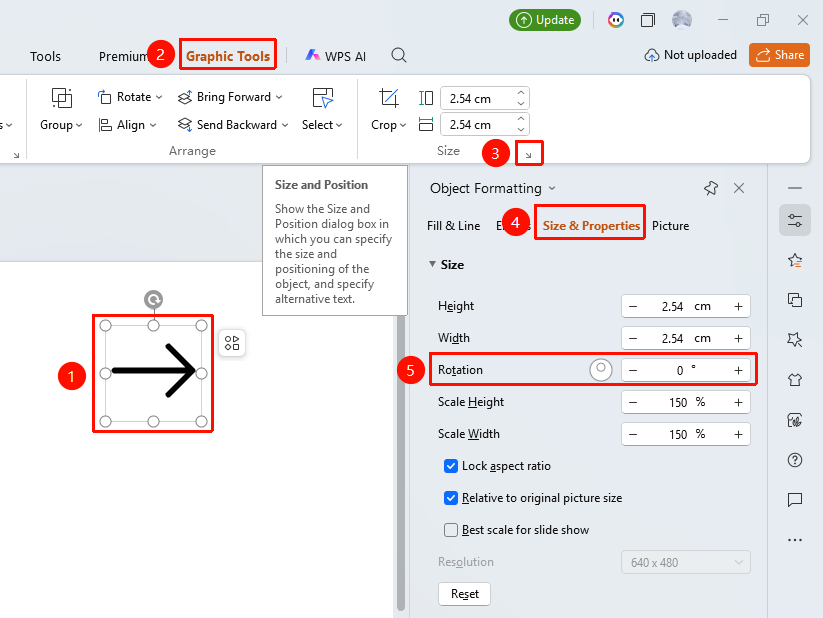Click the WPS AI icon

coord(312,55)
